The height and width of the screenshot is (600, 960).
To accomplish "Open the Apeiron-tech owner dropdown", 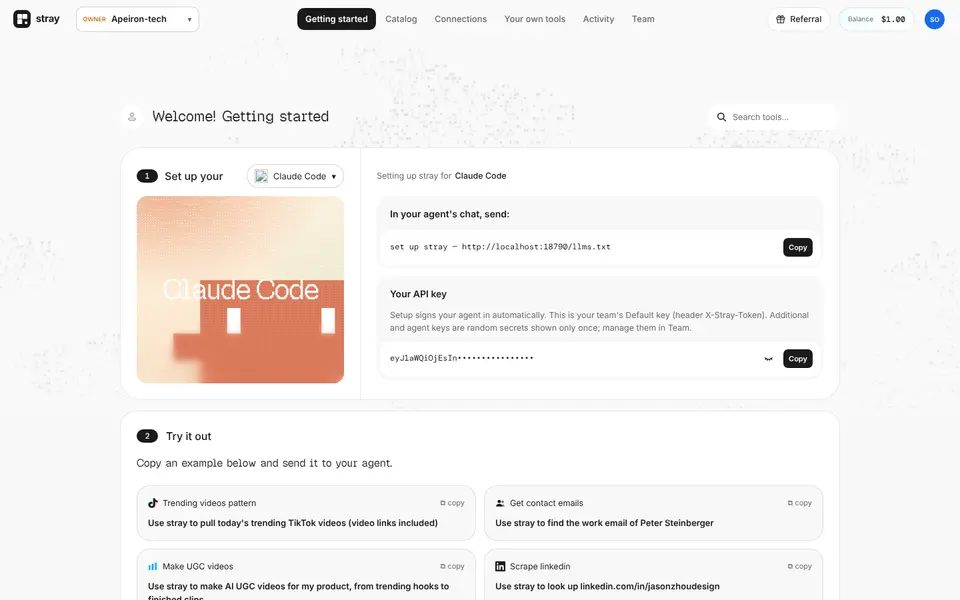I will click(x=138, y=19).
